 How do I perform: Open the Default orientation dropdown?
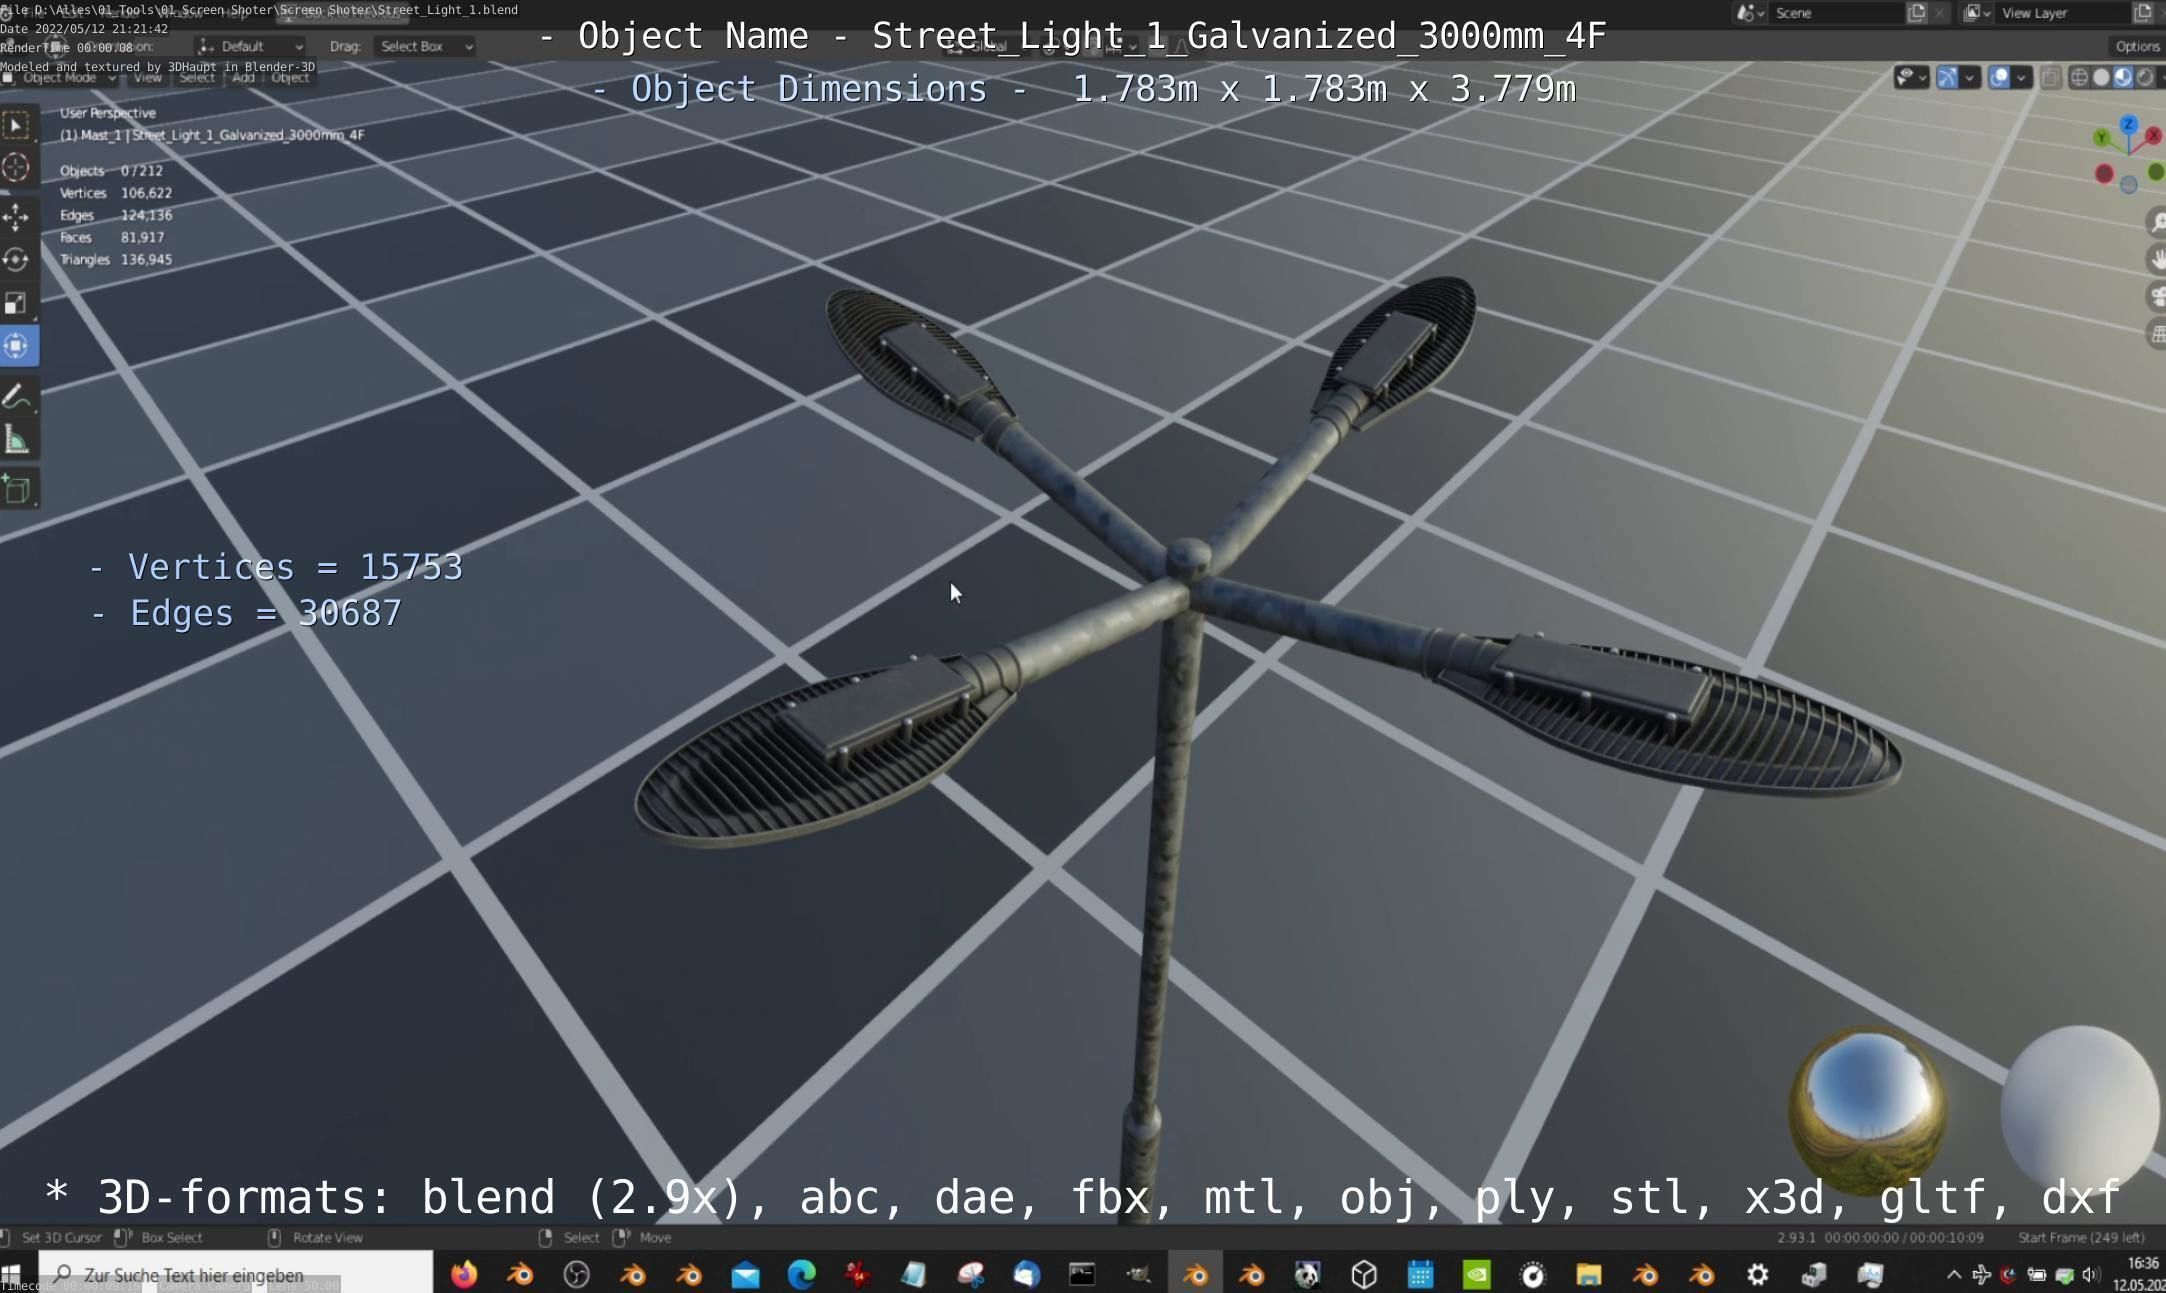point(250,46)
